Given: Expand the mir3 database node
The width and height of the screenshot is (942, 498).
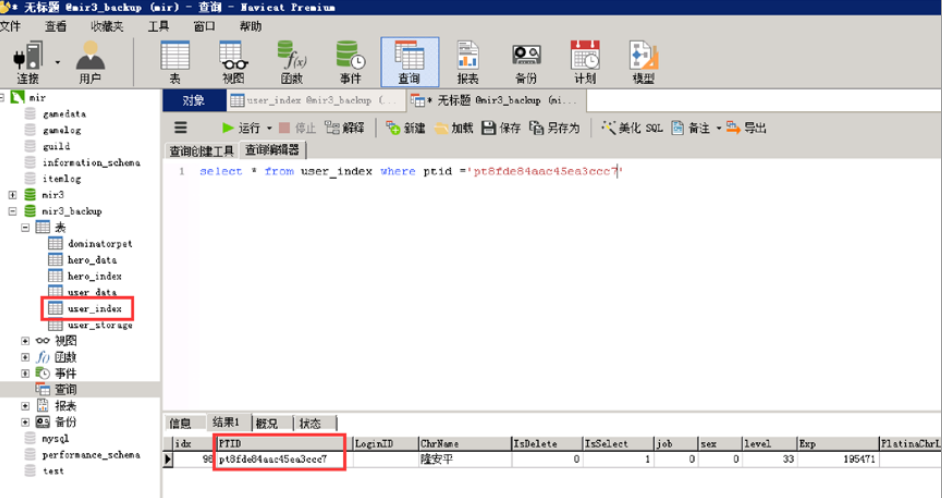Looking at the screenshot, I should (12, 195).
